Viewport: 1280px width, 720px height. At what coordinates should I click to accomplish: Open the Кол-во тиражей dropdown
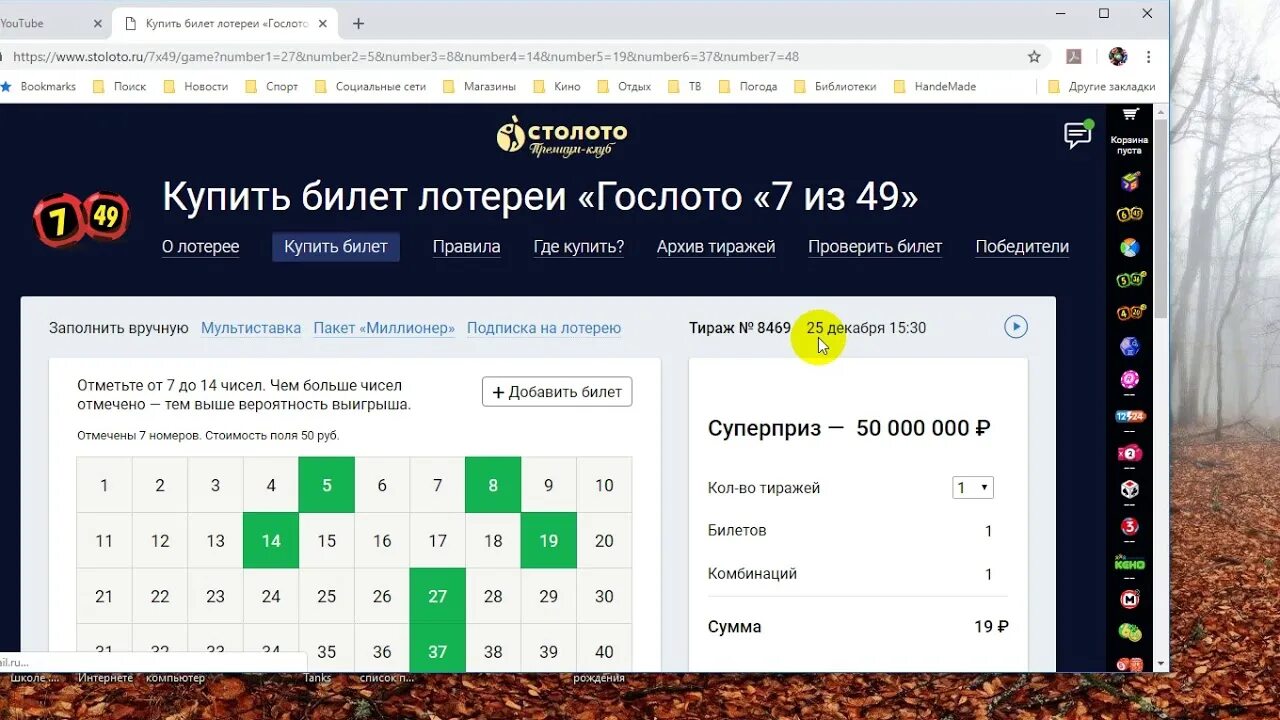click(x=973, y=488)
